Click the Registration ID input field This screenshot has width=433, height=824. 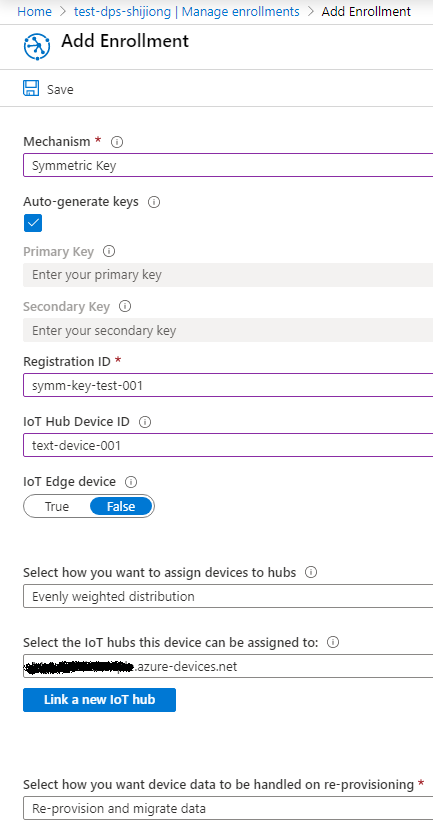[x=228, y=385]
